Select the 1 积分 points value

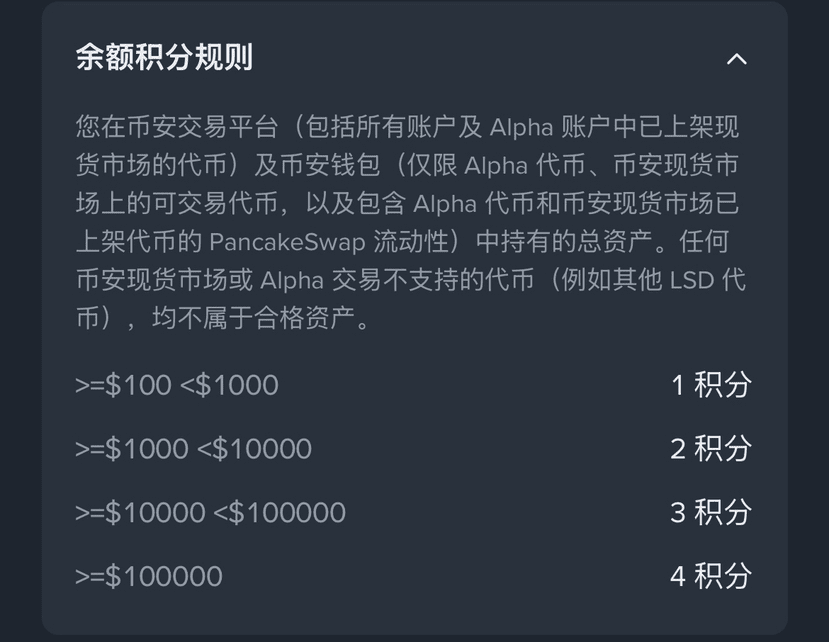[710, 385]
